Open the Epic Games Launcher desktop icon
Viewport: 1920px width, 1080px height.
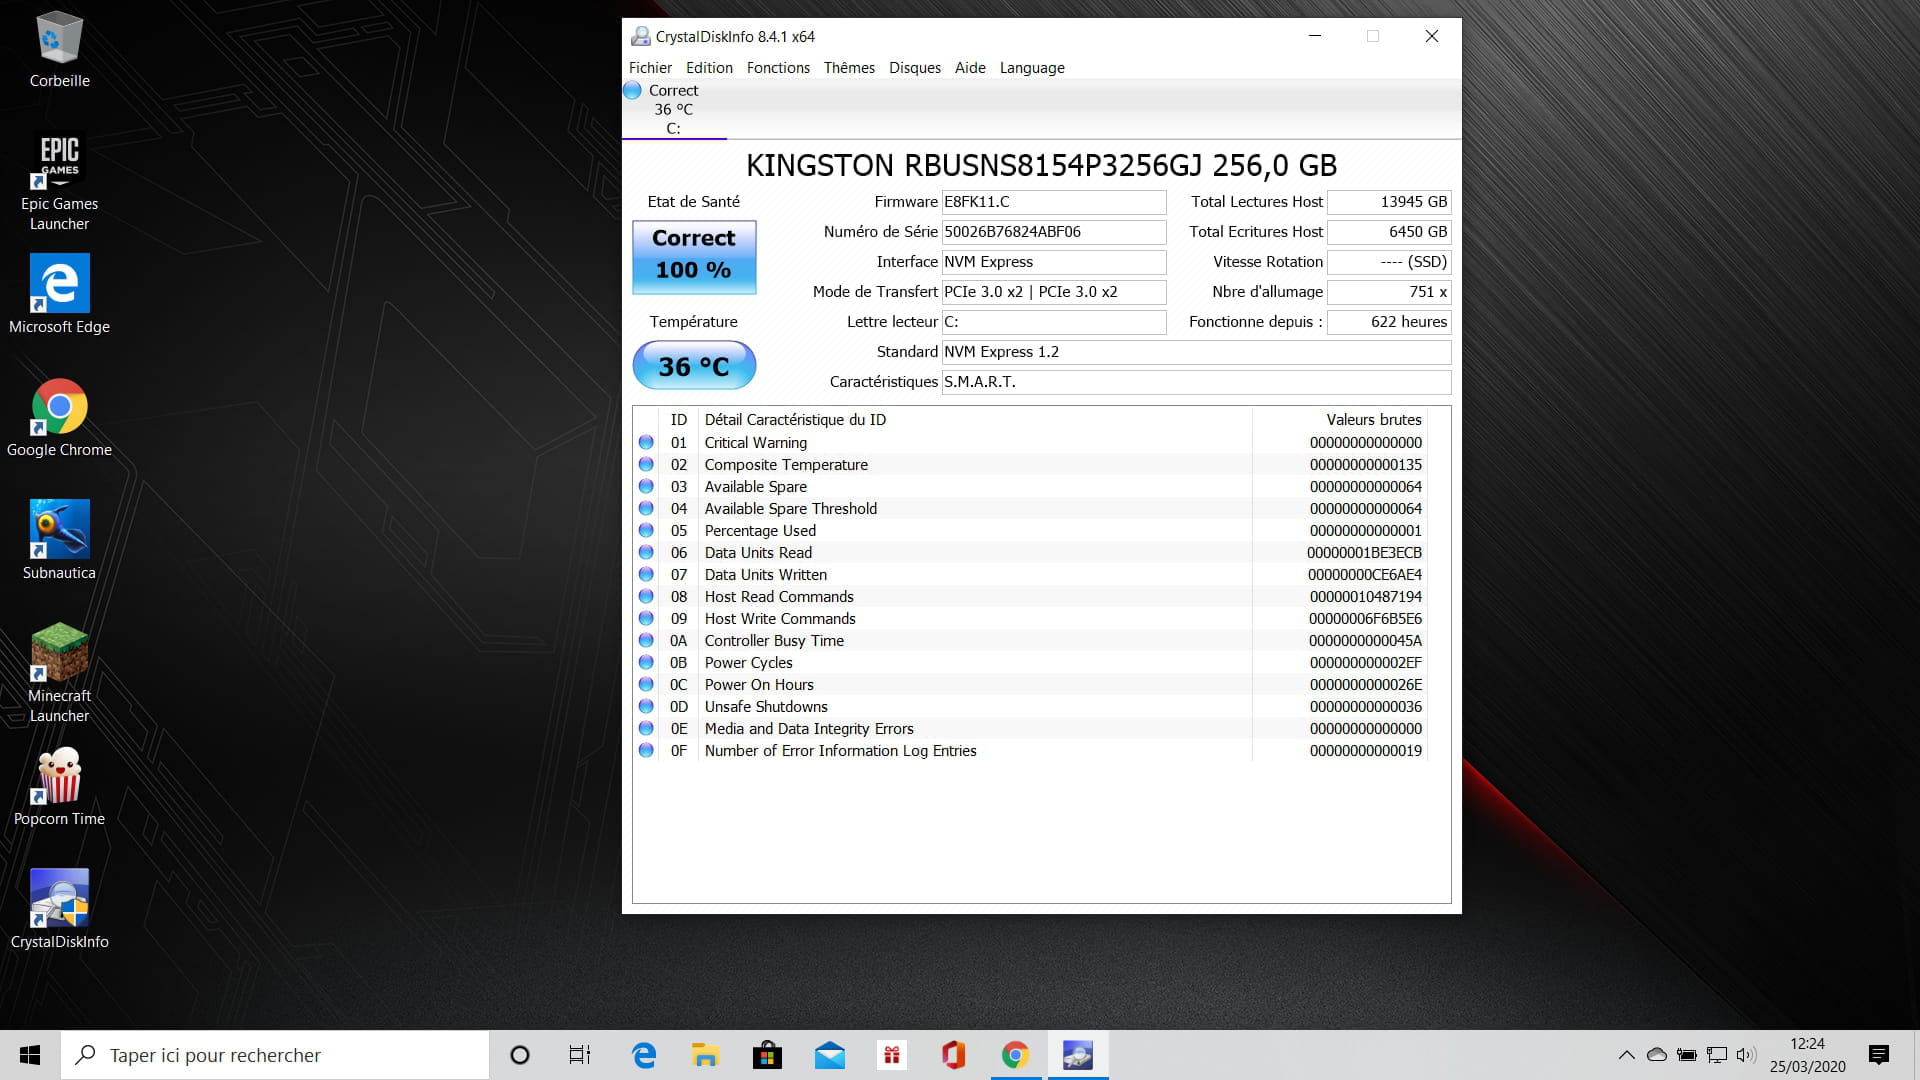[x=59, y=181]
